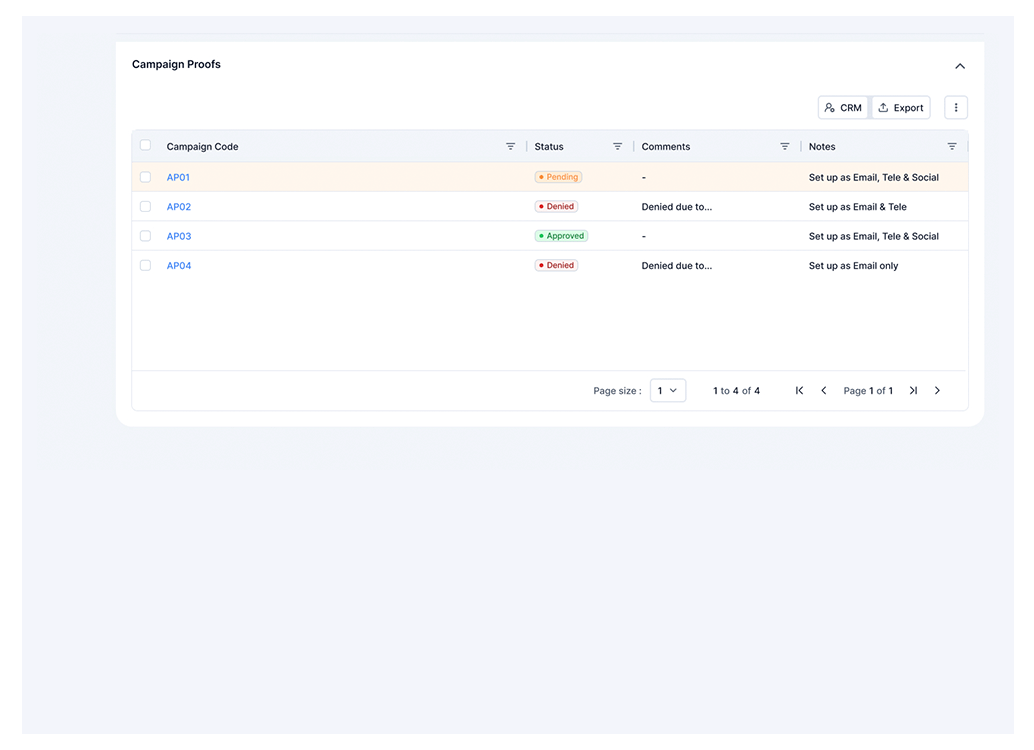Select all rows with header checkbox
The height and width of the screenshot is (750, 1034).
[146, 146]
